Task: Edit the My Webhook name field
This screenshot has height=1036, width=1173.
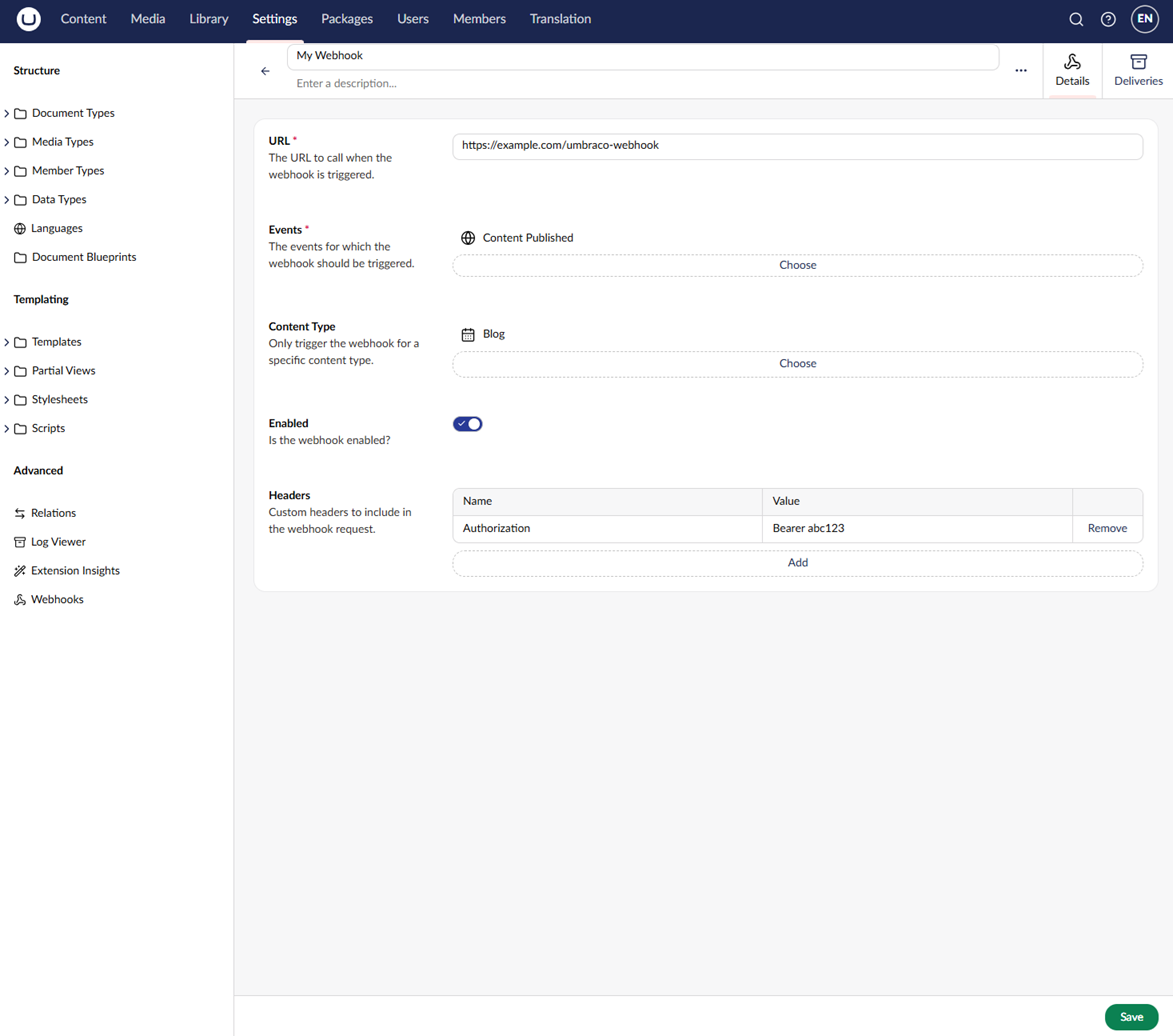Action: coord(643,56)
